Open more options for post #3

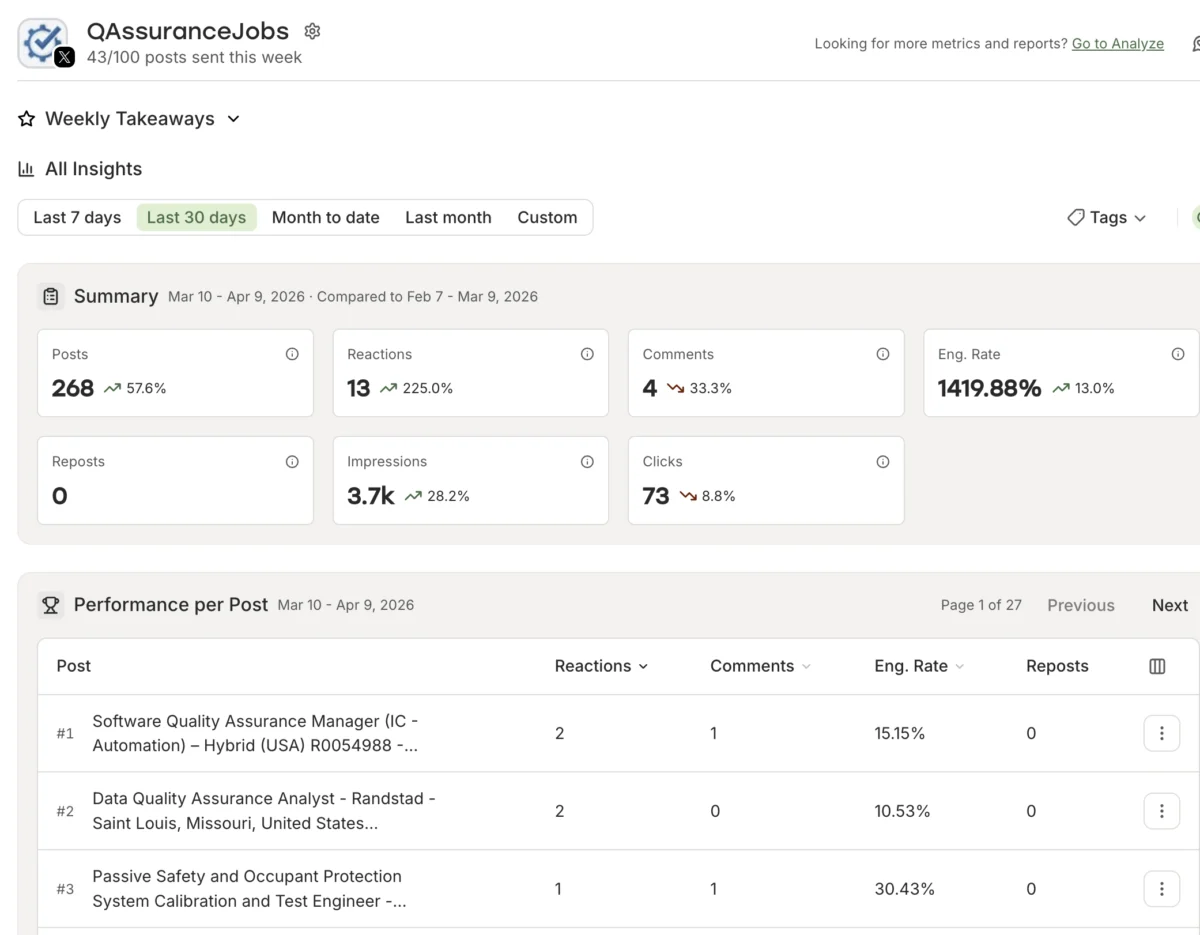1161,889
